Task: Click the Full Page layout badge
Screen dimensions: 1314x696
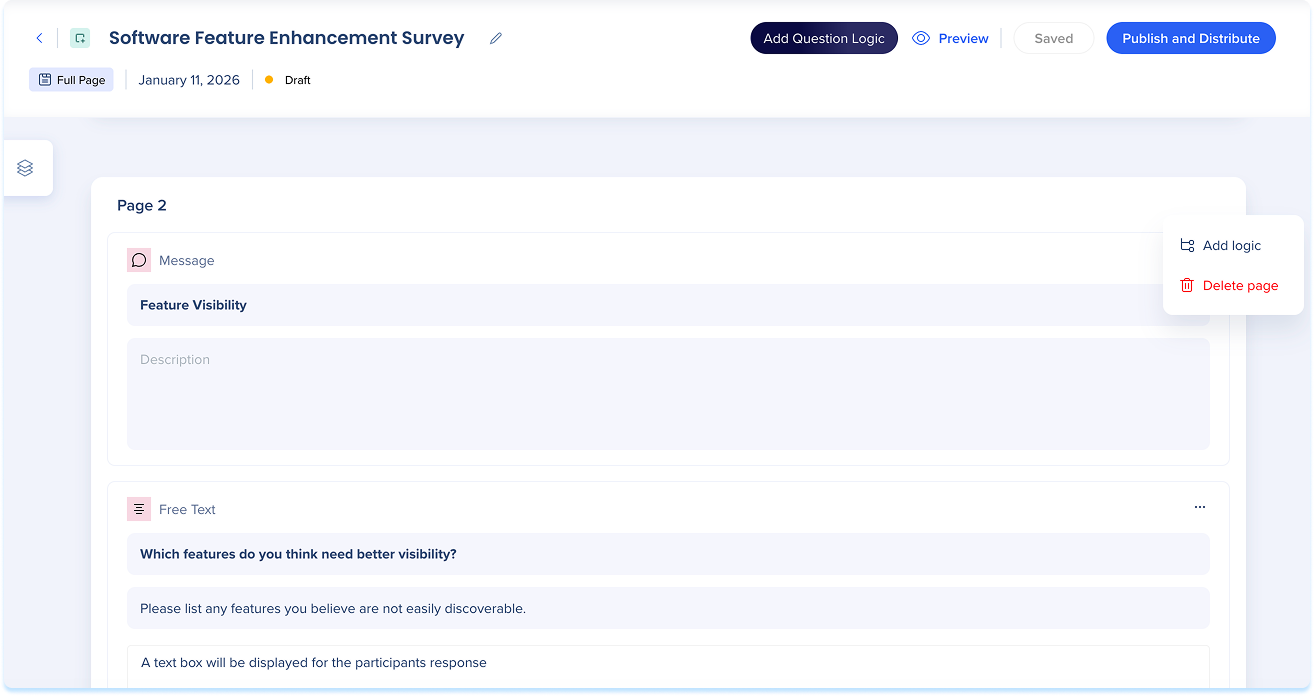Action: pos(71,80)
